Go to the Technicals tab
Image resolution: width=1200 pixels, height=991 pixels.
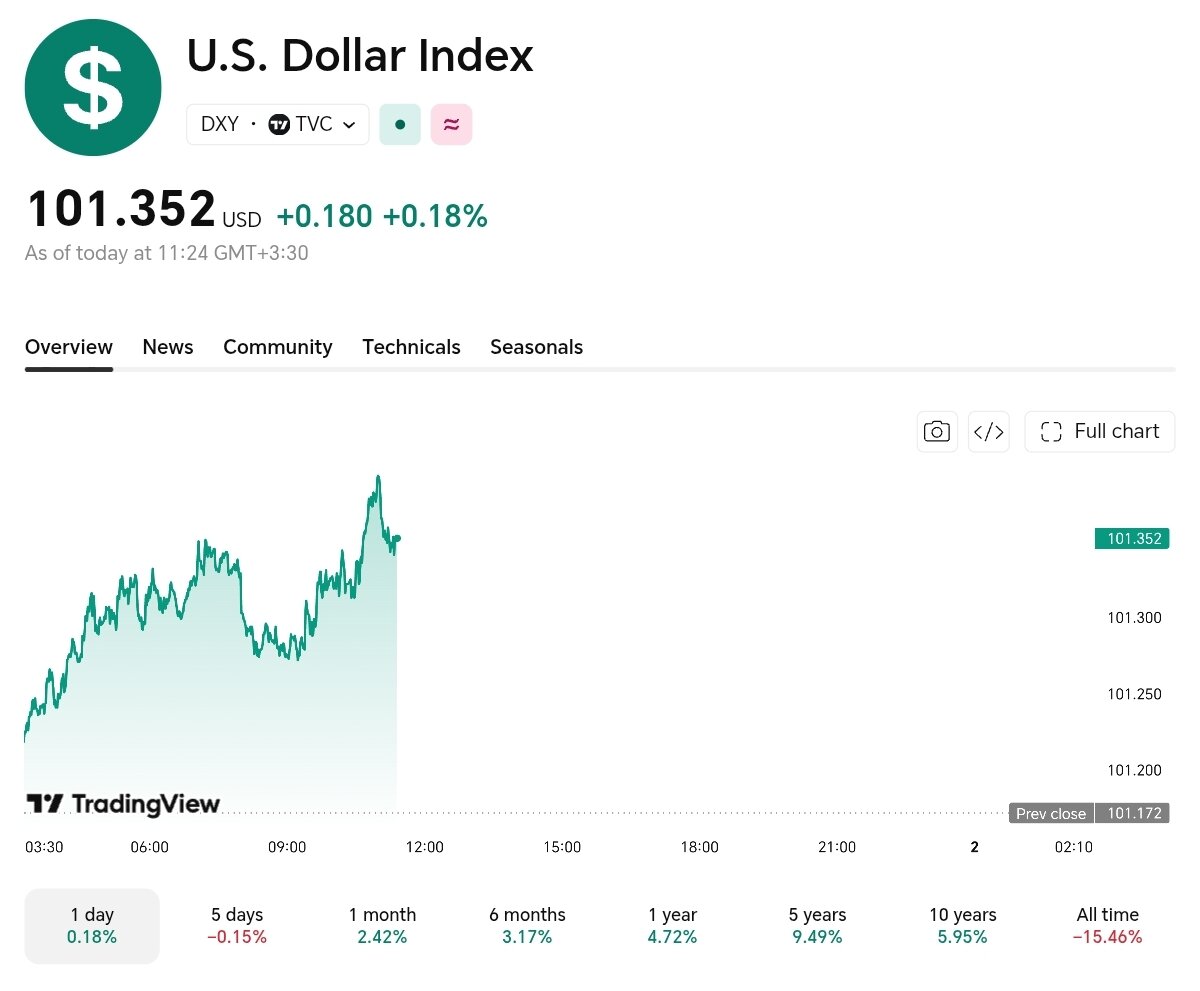(x=411, y=347)
